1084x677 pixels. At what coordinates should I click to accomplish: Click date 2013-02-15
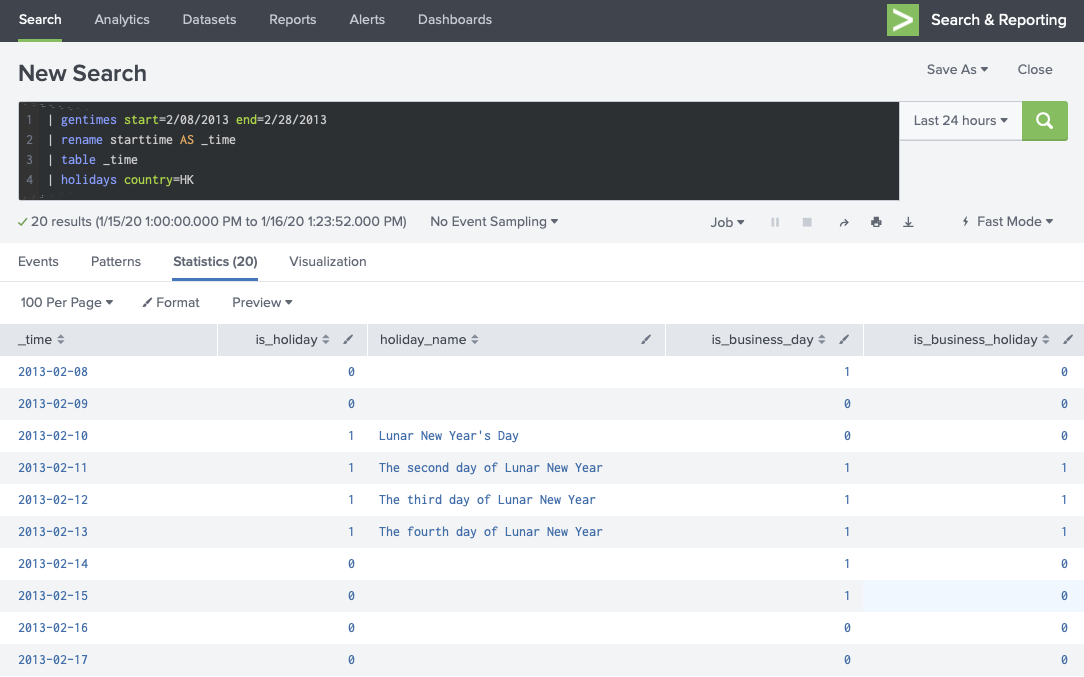point(53,595)
